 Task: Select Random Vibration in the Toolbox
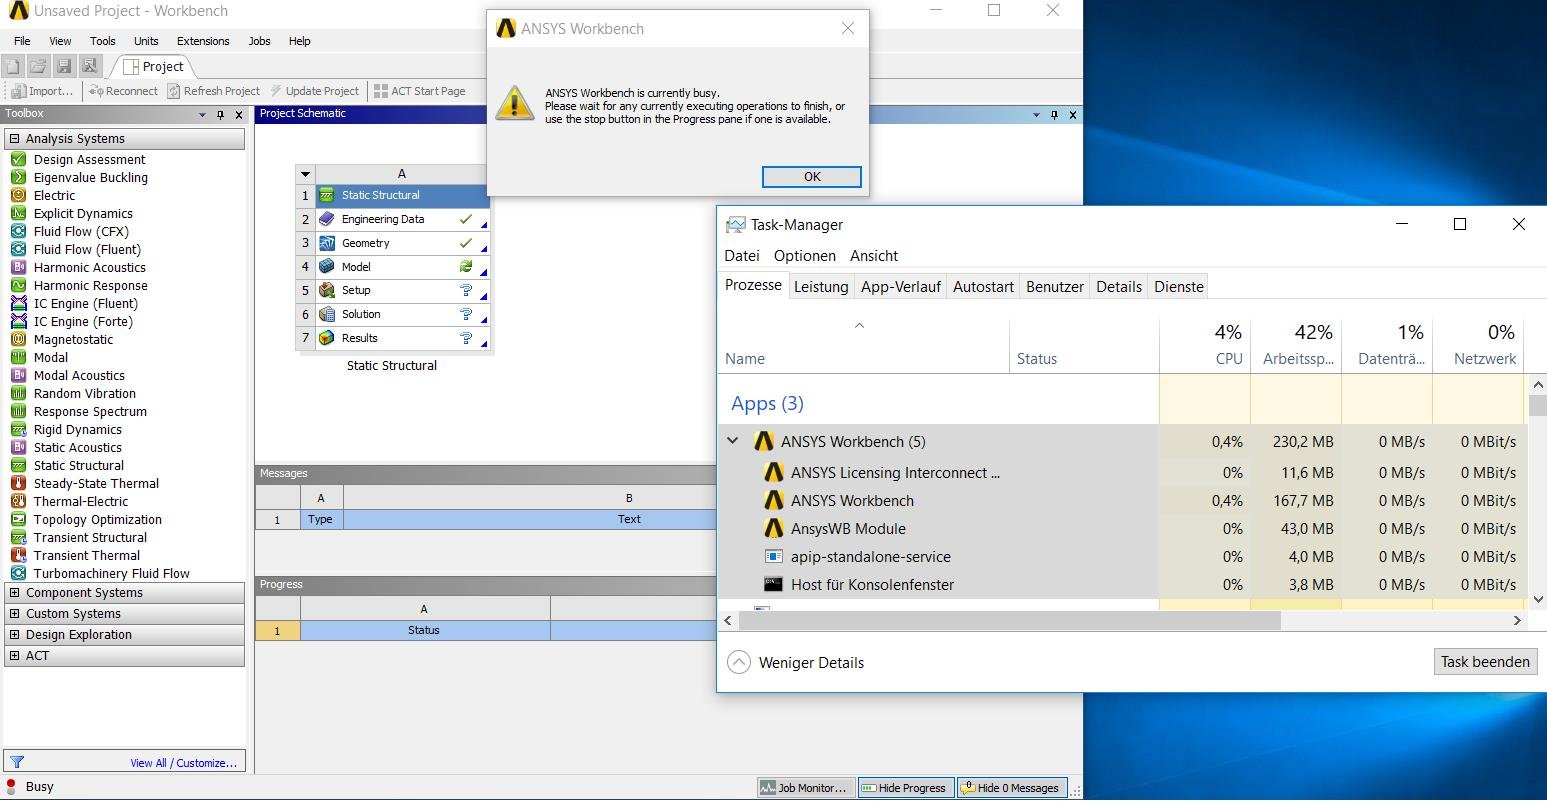coord(84,394)
